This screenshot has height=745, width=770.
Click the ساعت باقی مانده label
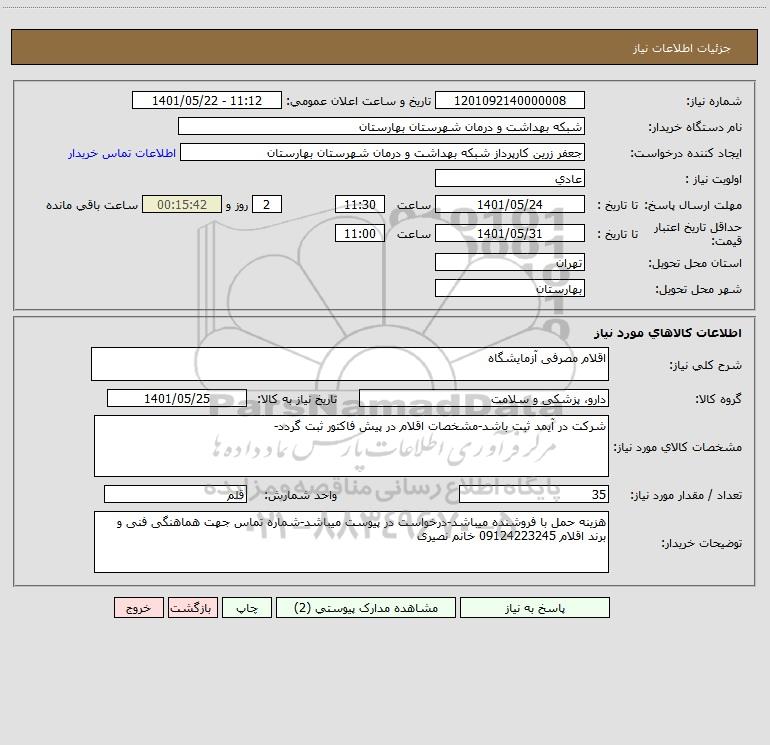(x=92, y=205)
